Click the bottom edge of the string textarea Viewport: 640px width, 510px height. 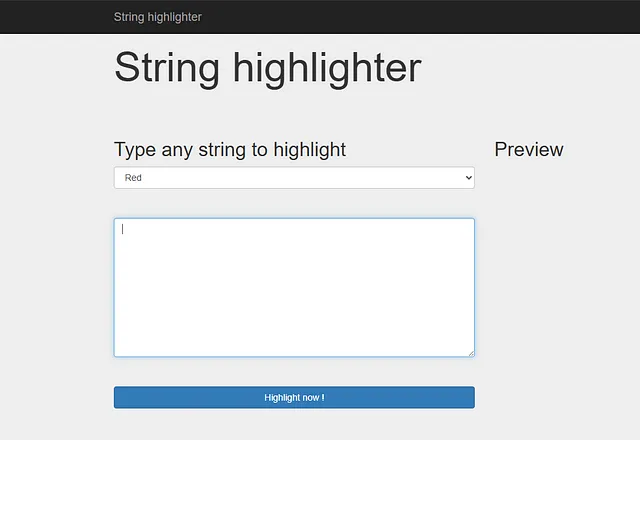(x=294, y=357)
